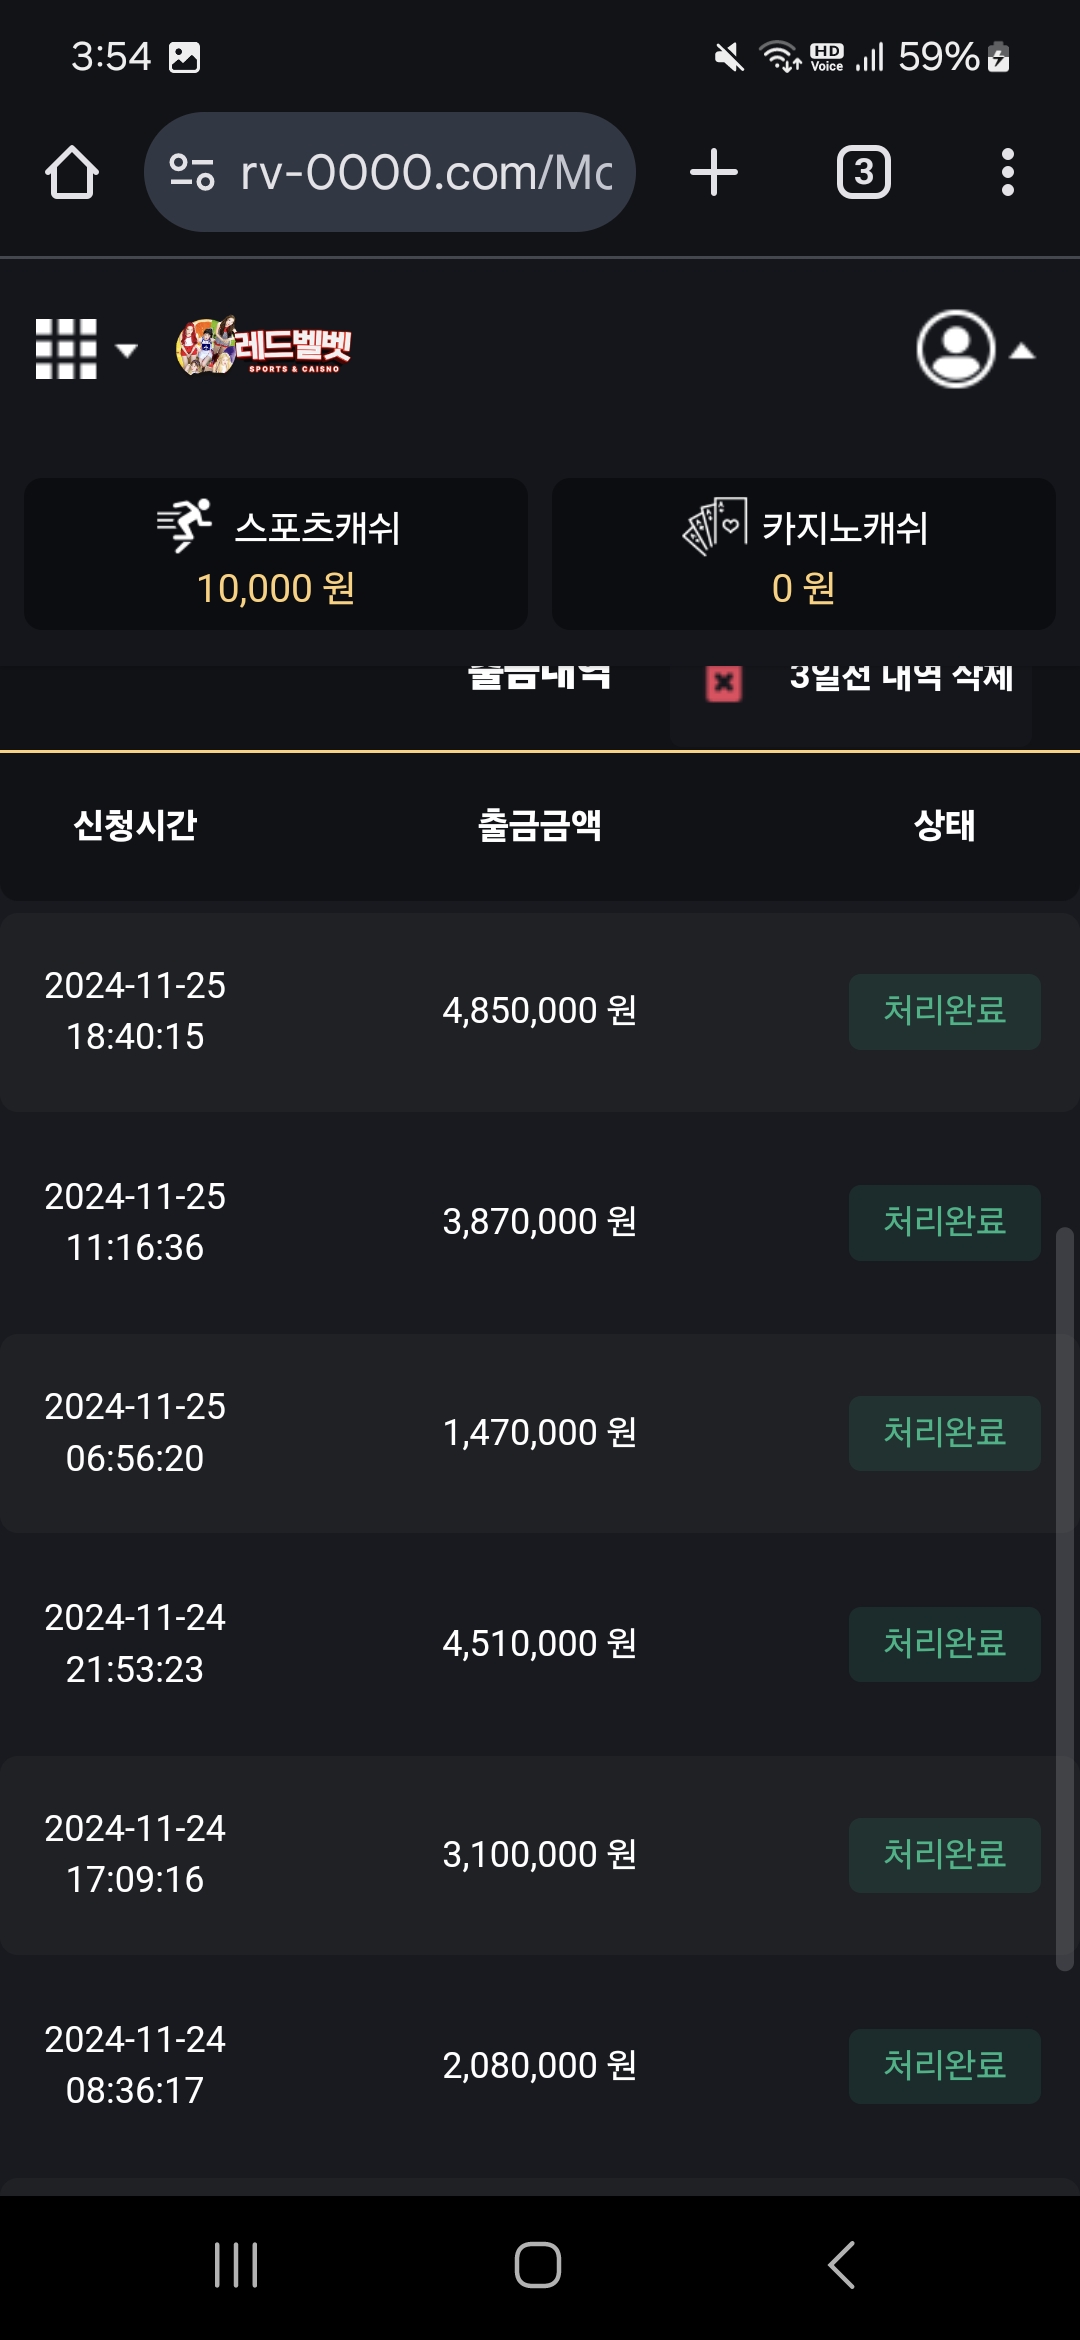Screen dimensions: 1080x2340
Task: Open the tab switcher showing 3 tabs
Action: (x=863, y=172)
